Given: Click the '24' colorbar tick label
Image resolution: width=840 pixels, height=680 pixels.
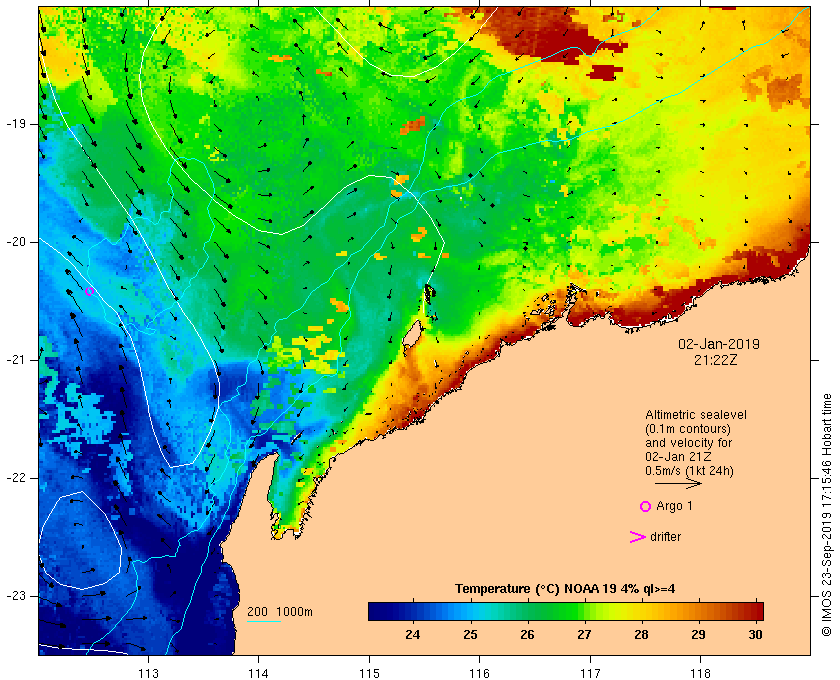Looking at the screenshot, I should click(x=412, y=634).
